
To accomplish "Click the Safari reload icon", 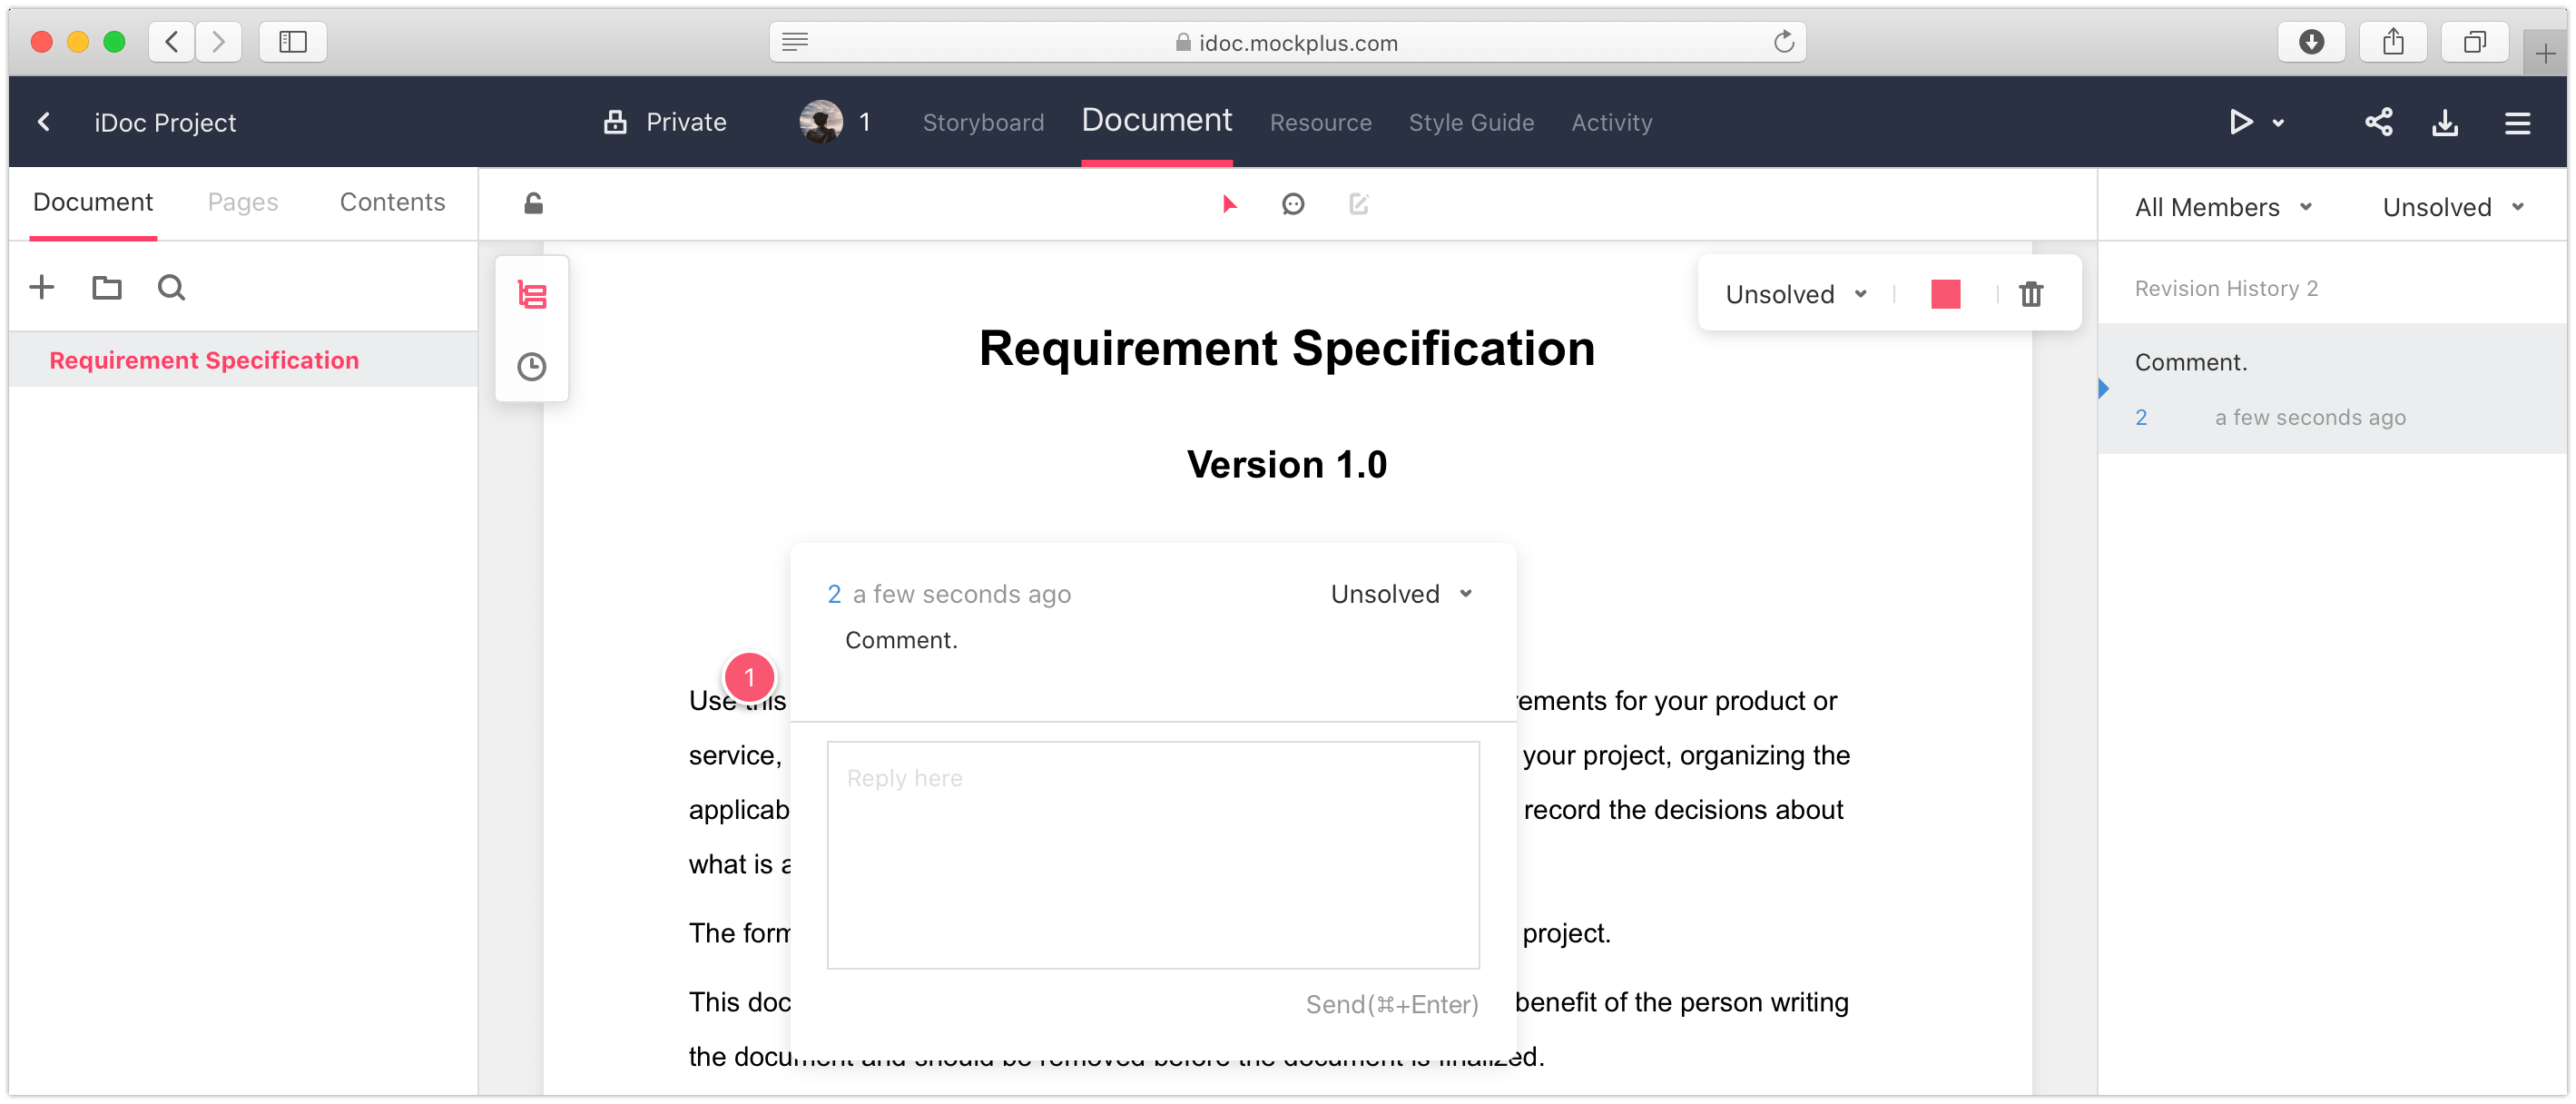I will (1783, 42).
